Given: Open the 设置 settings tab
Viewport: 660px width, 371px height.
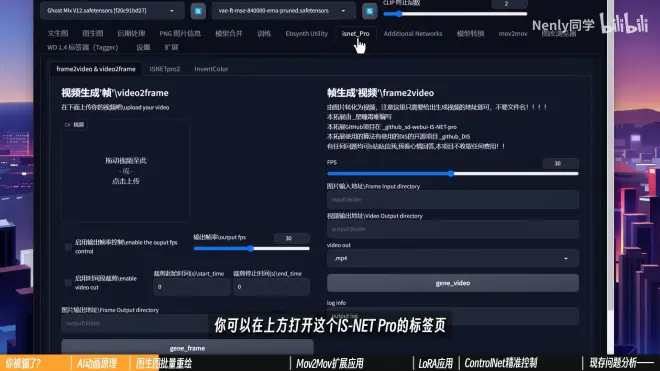Looking at the screenshot, I should click(x=143, y=48).
